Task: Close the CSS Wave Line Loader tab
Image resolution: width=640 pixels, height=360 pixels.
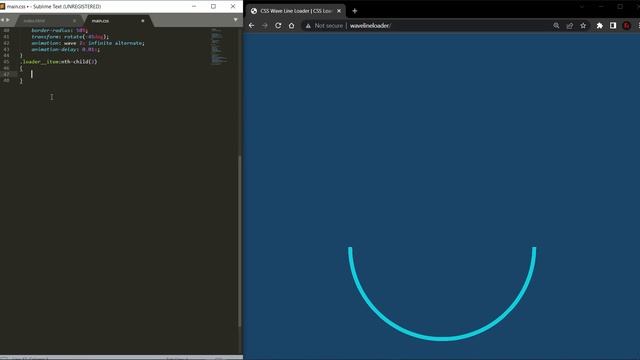Action: click(339, 11)
